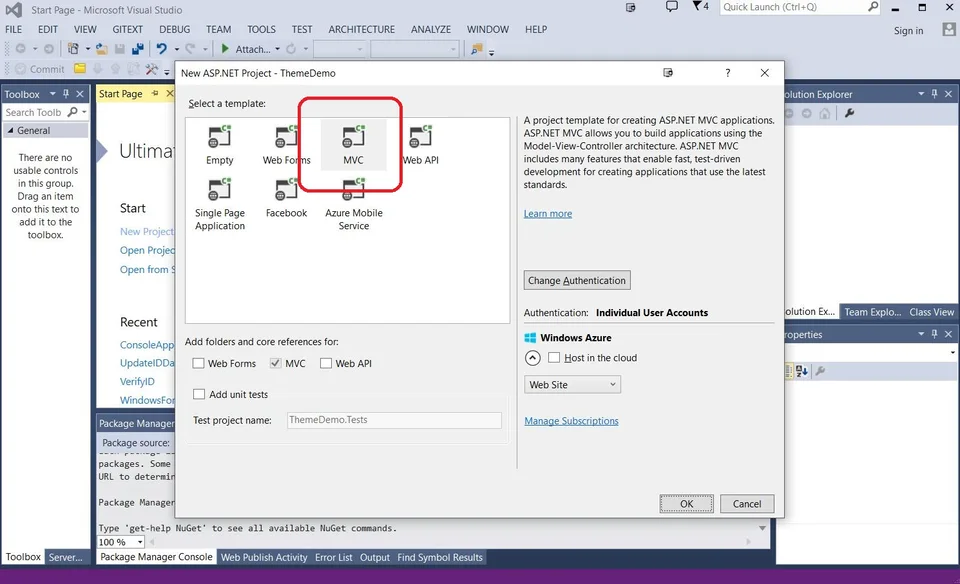
Task: Click the alphabetical sort icon in Properties
Action: (x=801, y=371)
